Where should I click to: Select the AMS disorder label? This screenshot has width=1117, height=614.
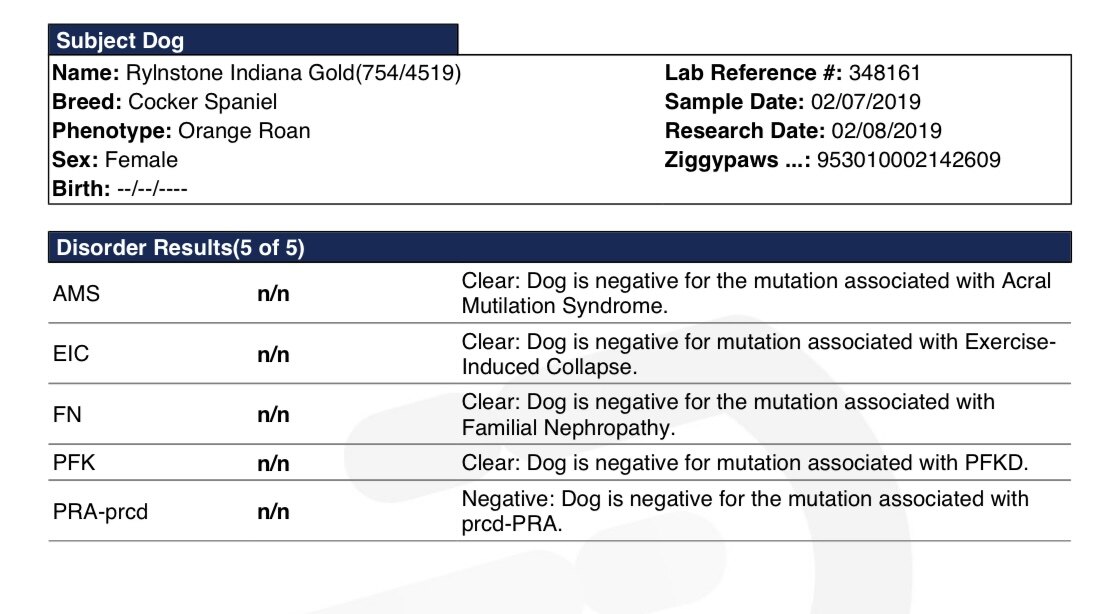point(77,294)
